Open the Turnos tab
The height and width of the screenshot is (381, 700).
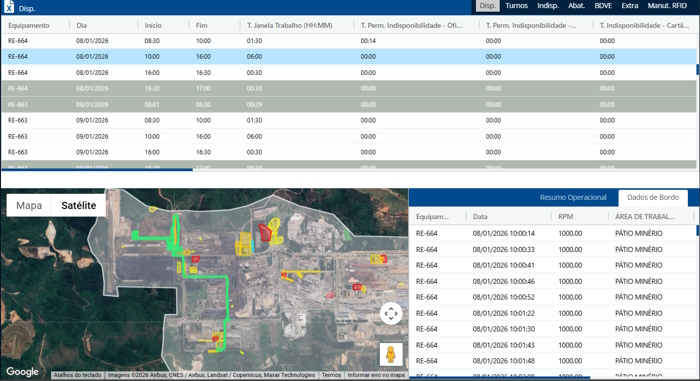coord(517,6)
